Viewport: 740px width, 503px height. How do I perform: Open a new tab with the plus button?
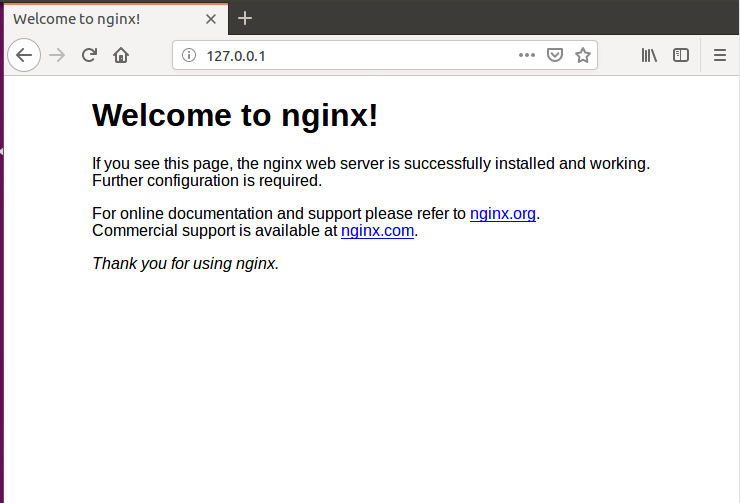pos(245,18)
